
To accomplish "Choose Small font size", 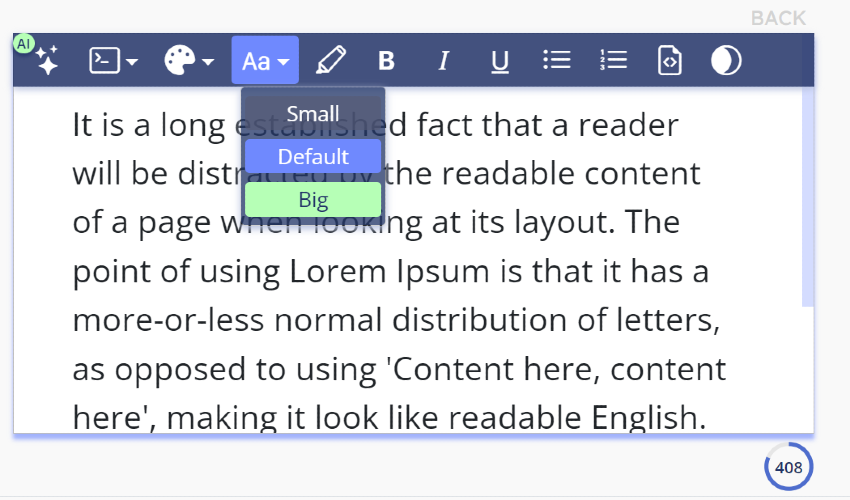I will click(313, 113).
